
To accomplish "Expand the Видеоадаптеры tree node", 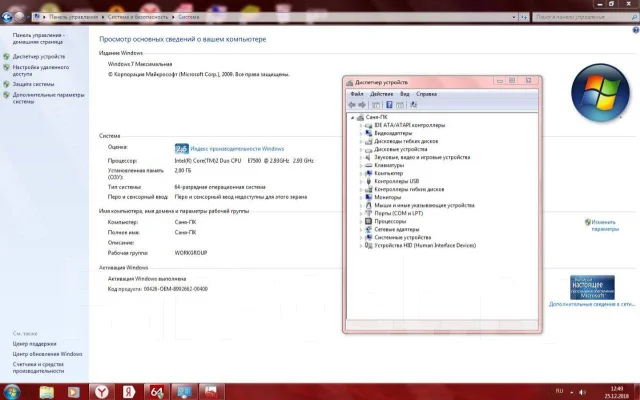I will pos(361,133).
